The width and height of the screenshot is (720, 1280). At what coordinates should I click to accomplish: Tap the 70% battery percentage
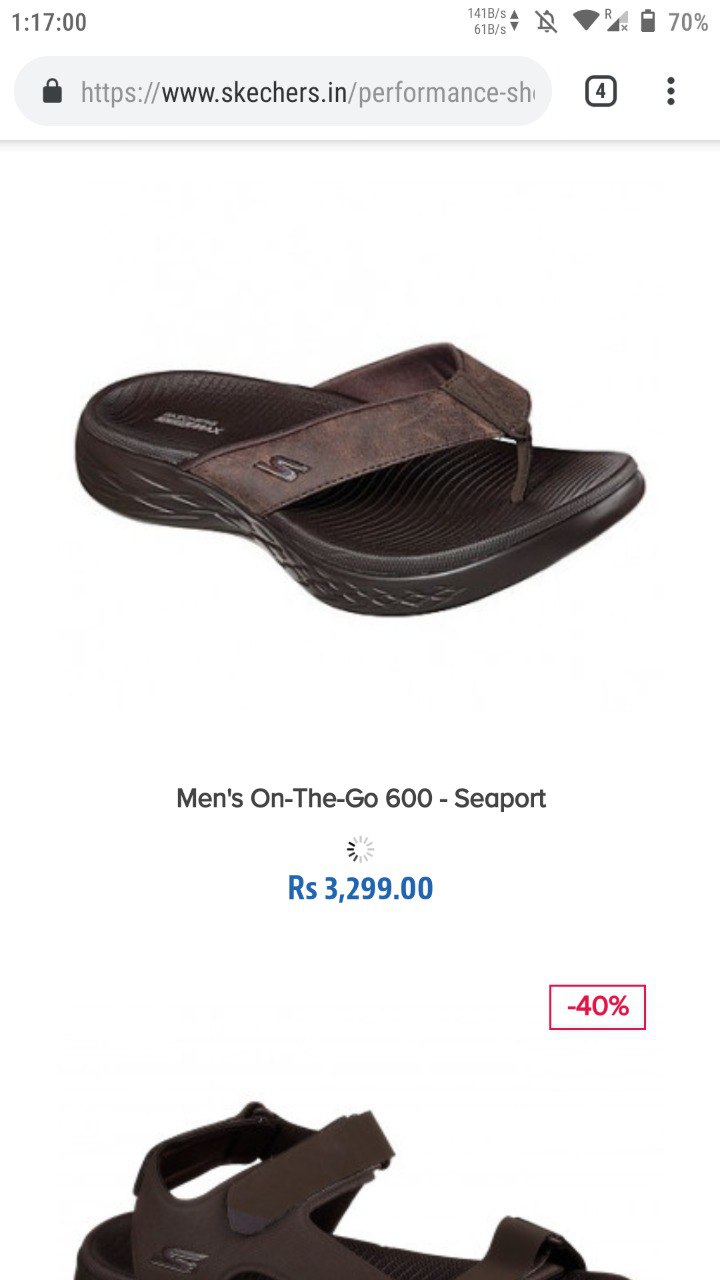click(x=688, y=22)
